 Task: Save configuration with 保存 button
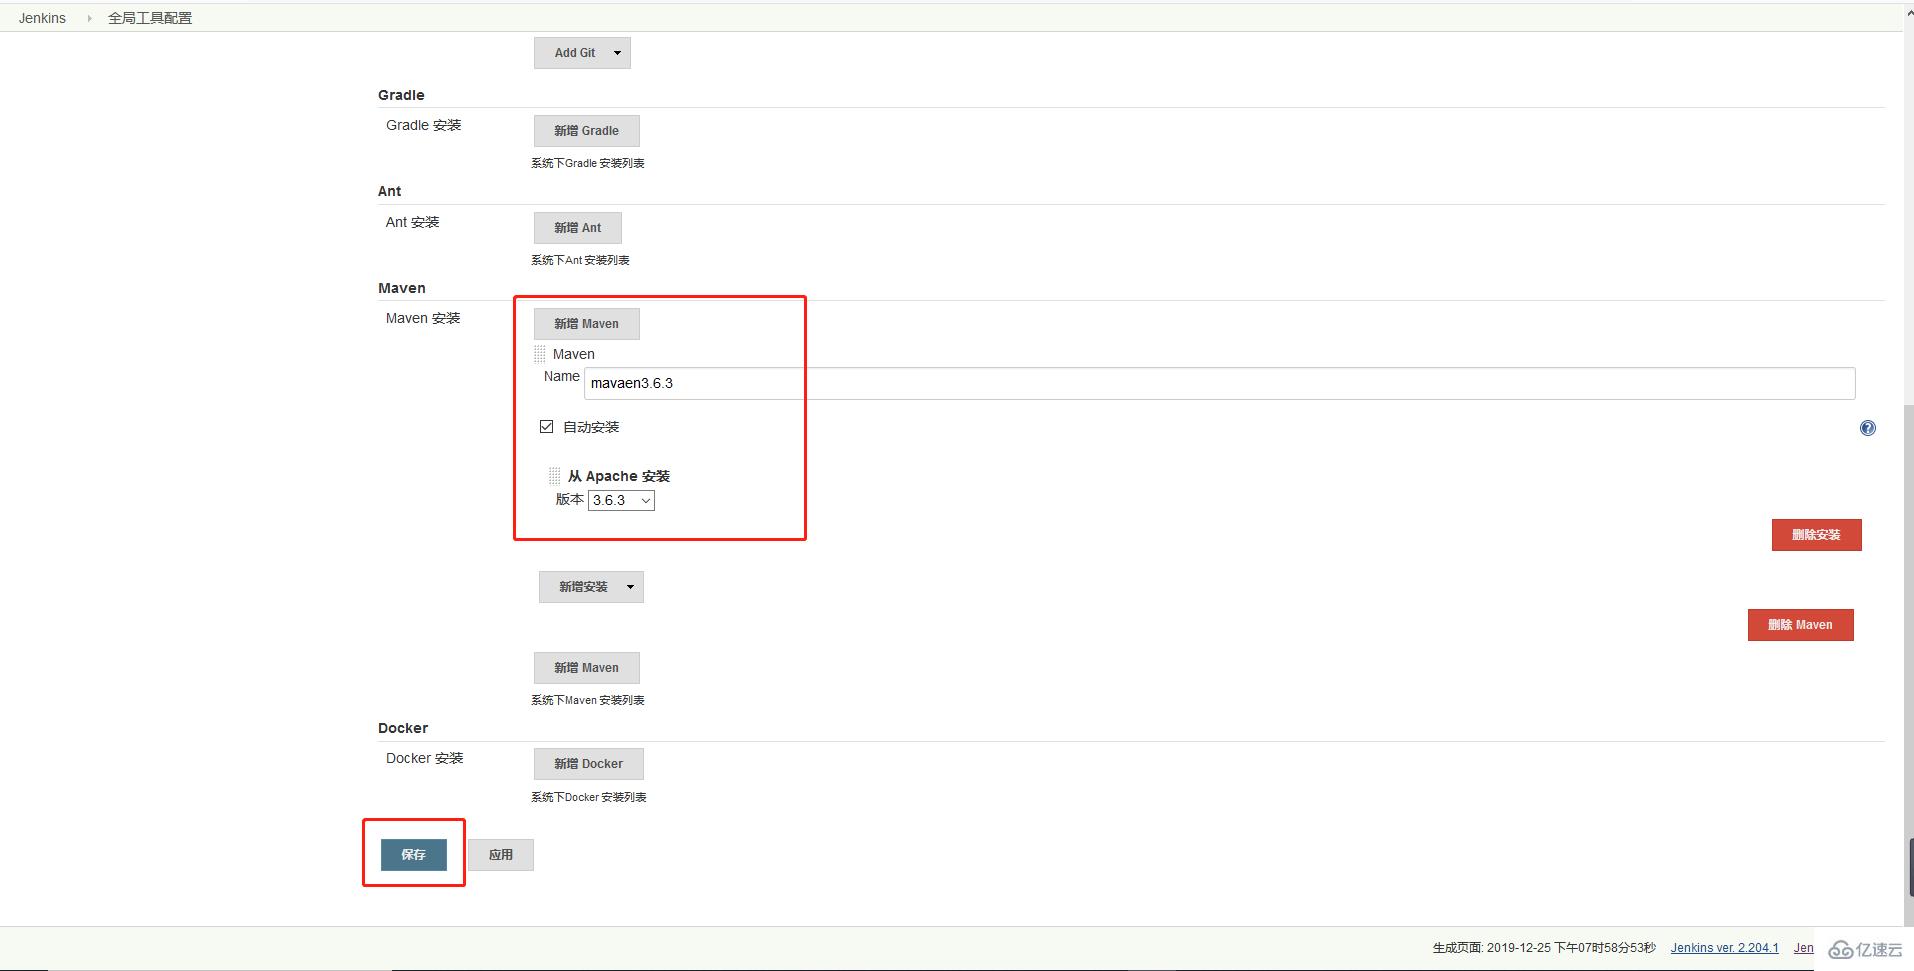[x=413, y=855]
